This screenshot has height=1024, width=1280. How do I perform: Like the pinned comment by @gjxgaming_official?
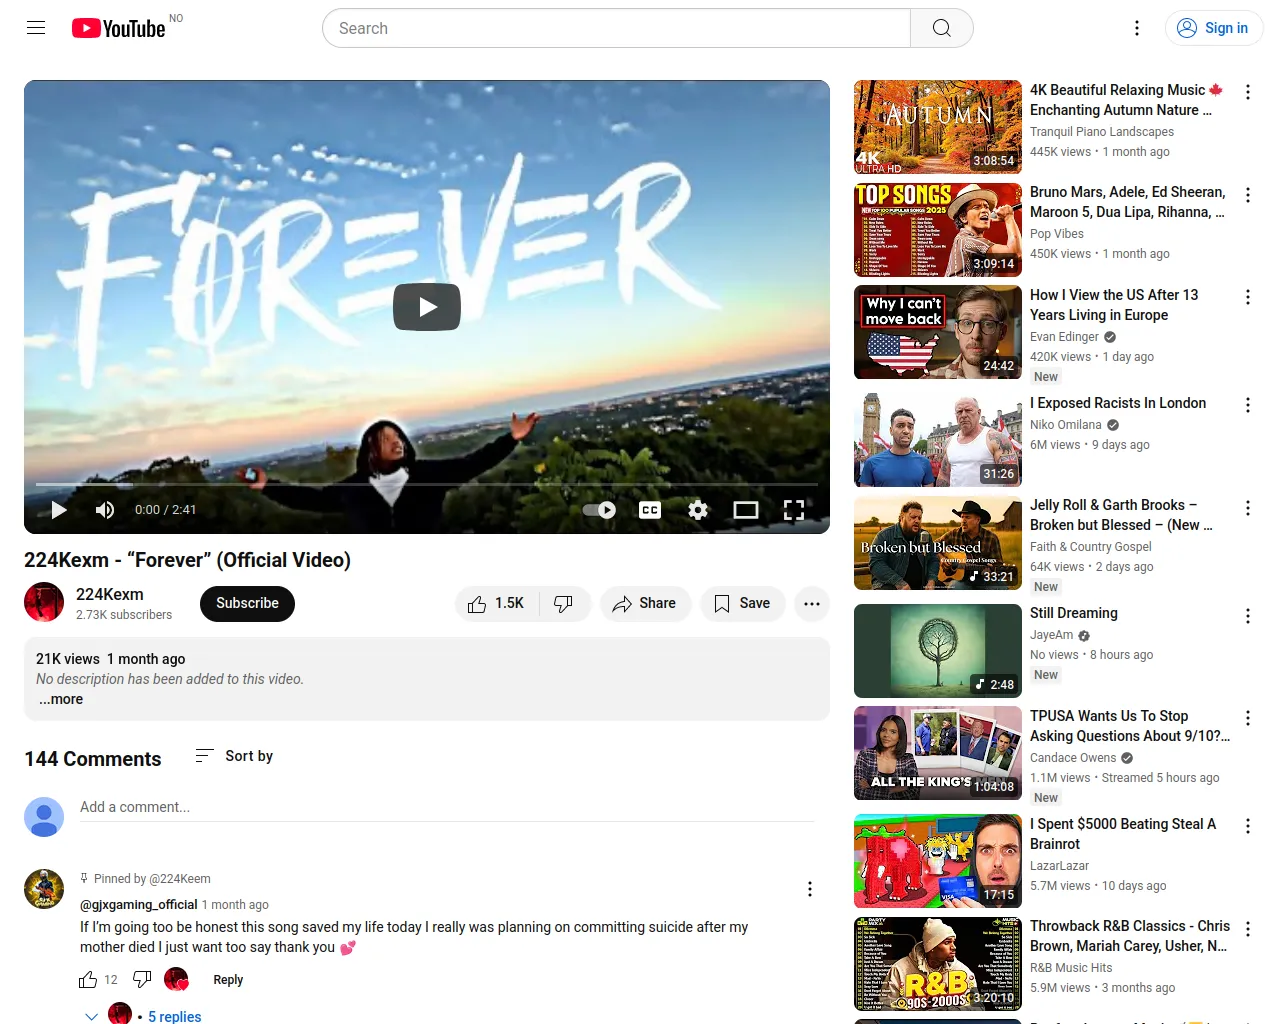[x=88, y=980]
